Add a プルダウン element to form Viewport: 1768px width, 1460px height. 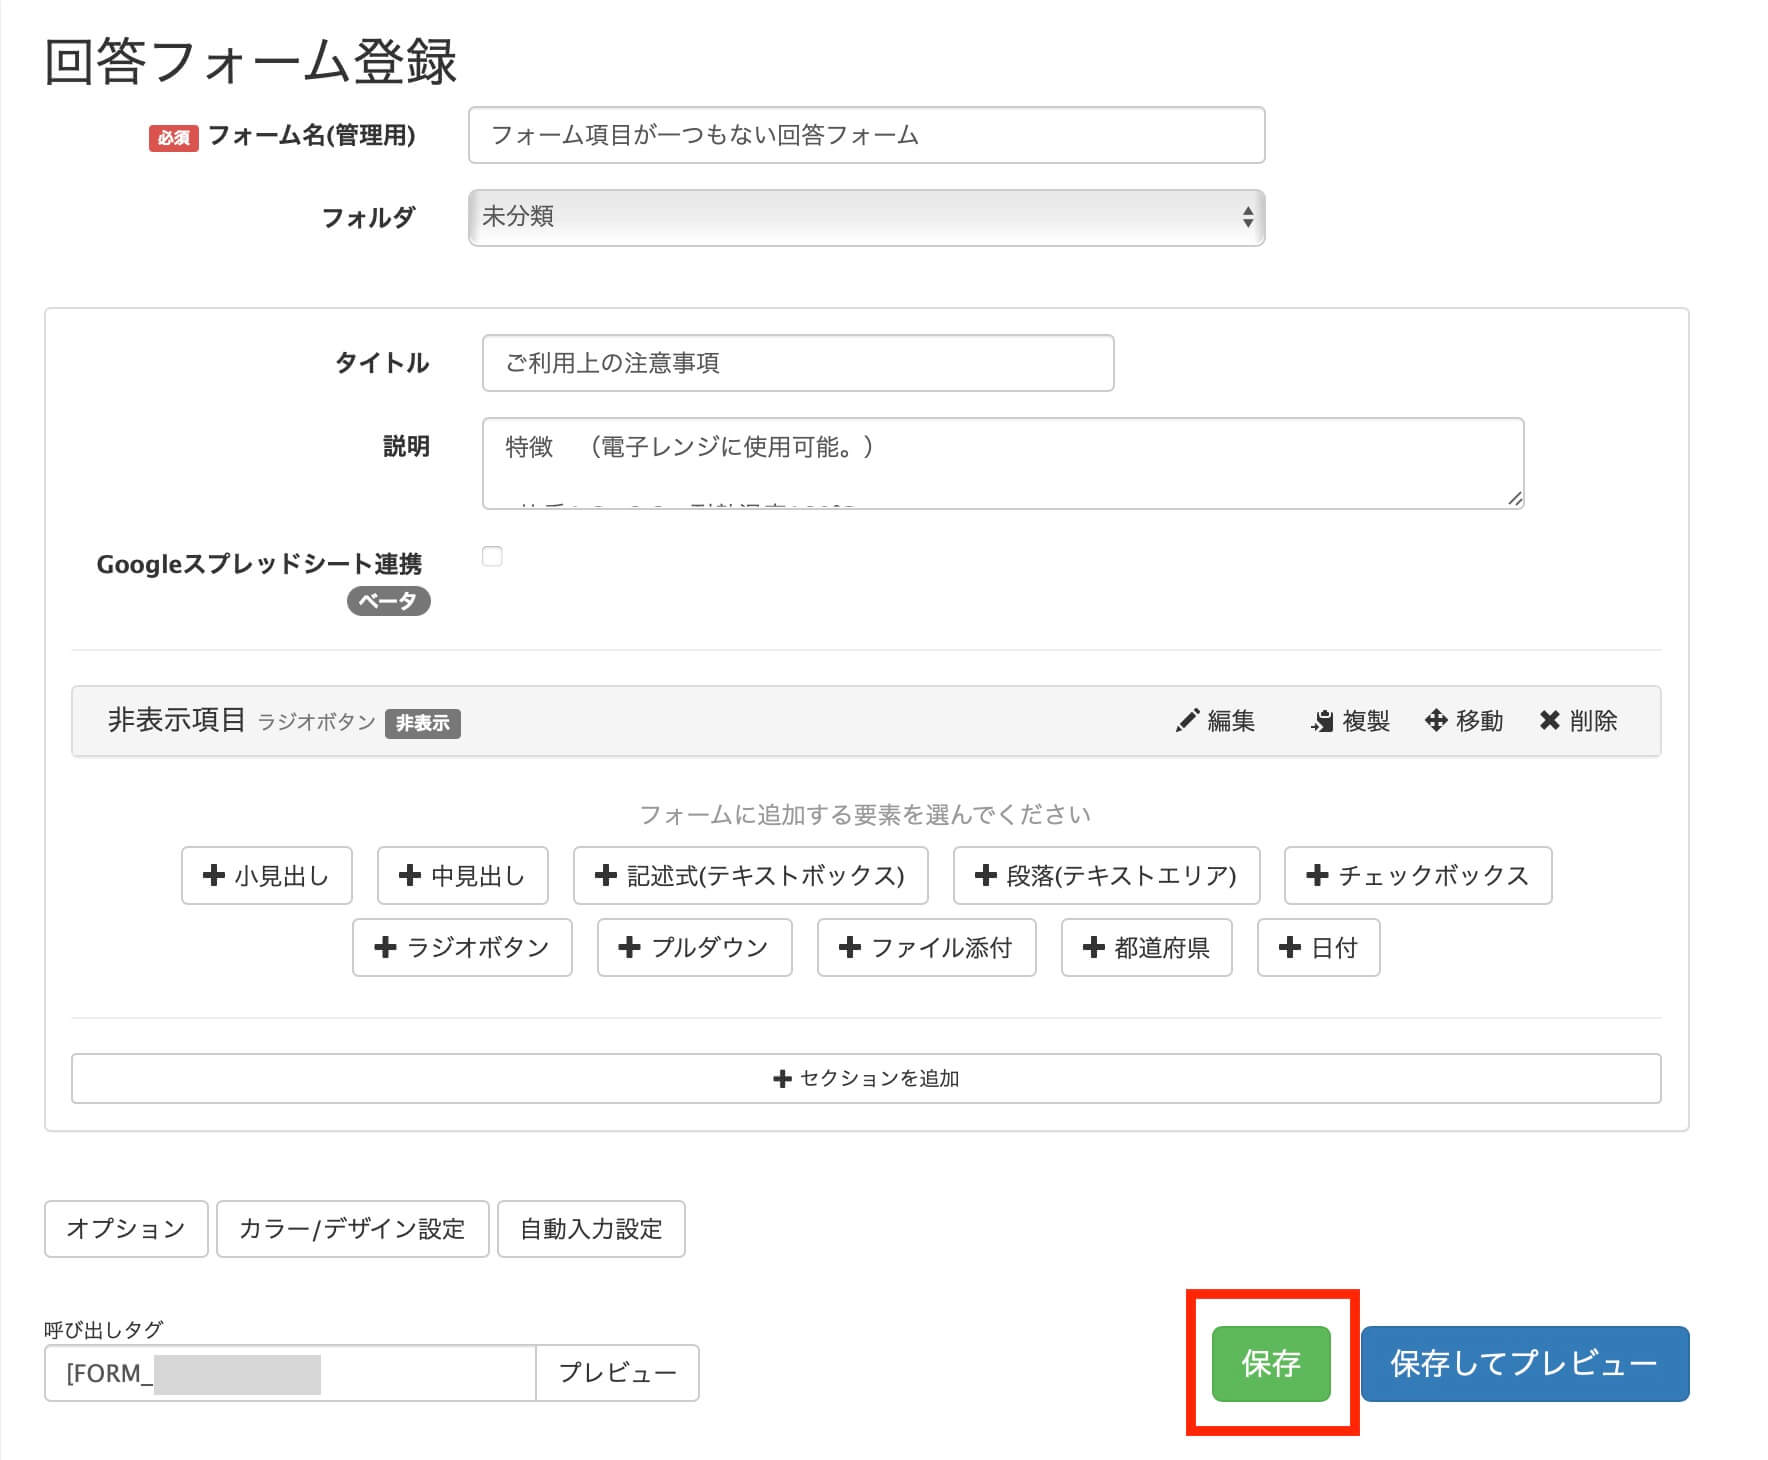click(694, 947)
